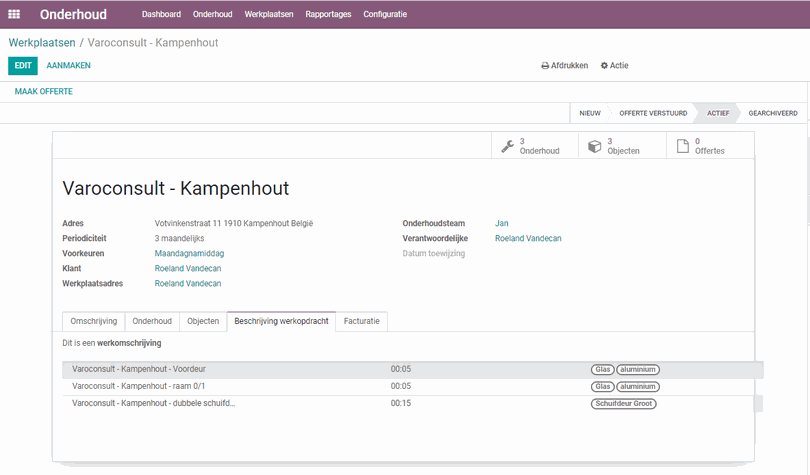Click the Schuifdeur Groot tag
810x475 pixels.
624,404
